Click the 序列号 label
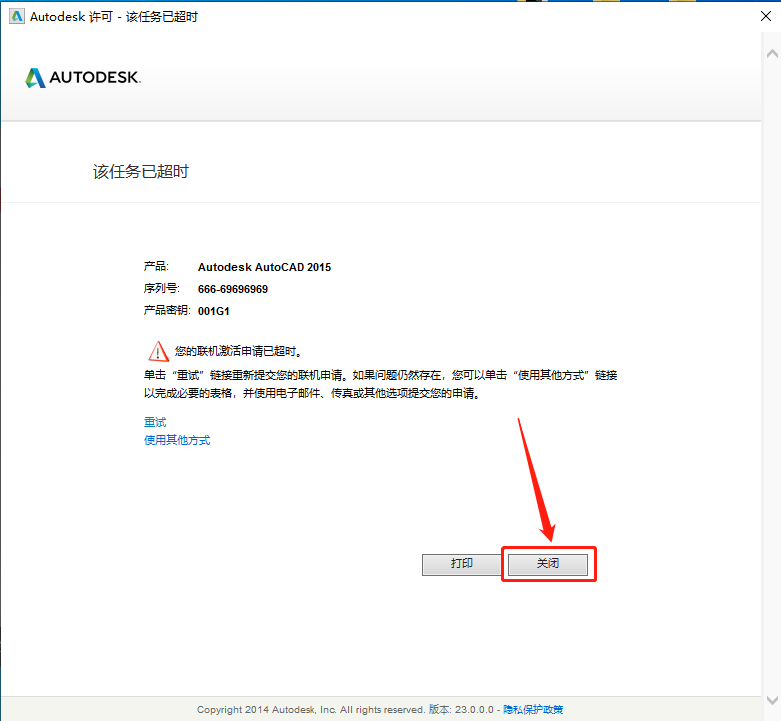The width and height of the screenshot is (781, 721). 161,289
